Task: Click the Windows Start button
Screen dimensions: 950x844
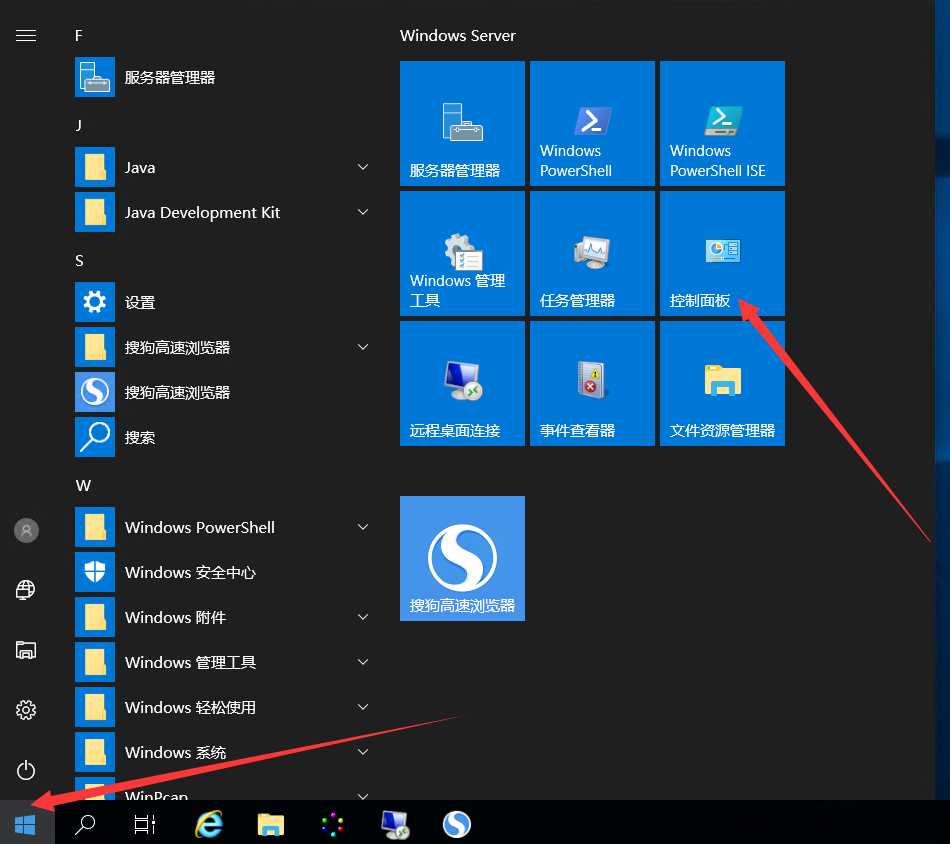Action: (25, 824)
